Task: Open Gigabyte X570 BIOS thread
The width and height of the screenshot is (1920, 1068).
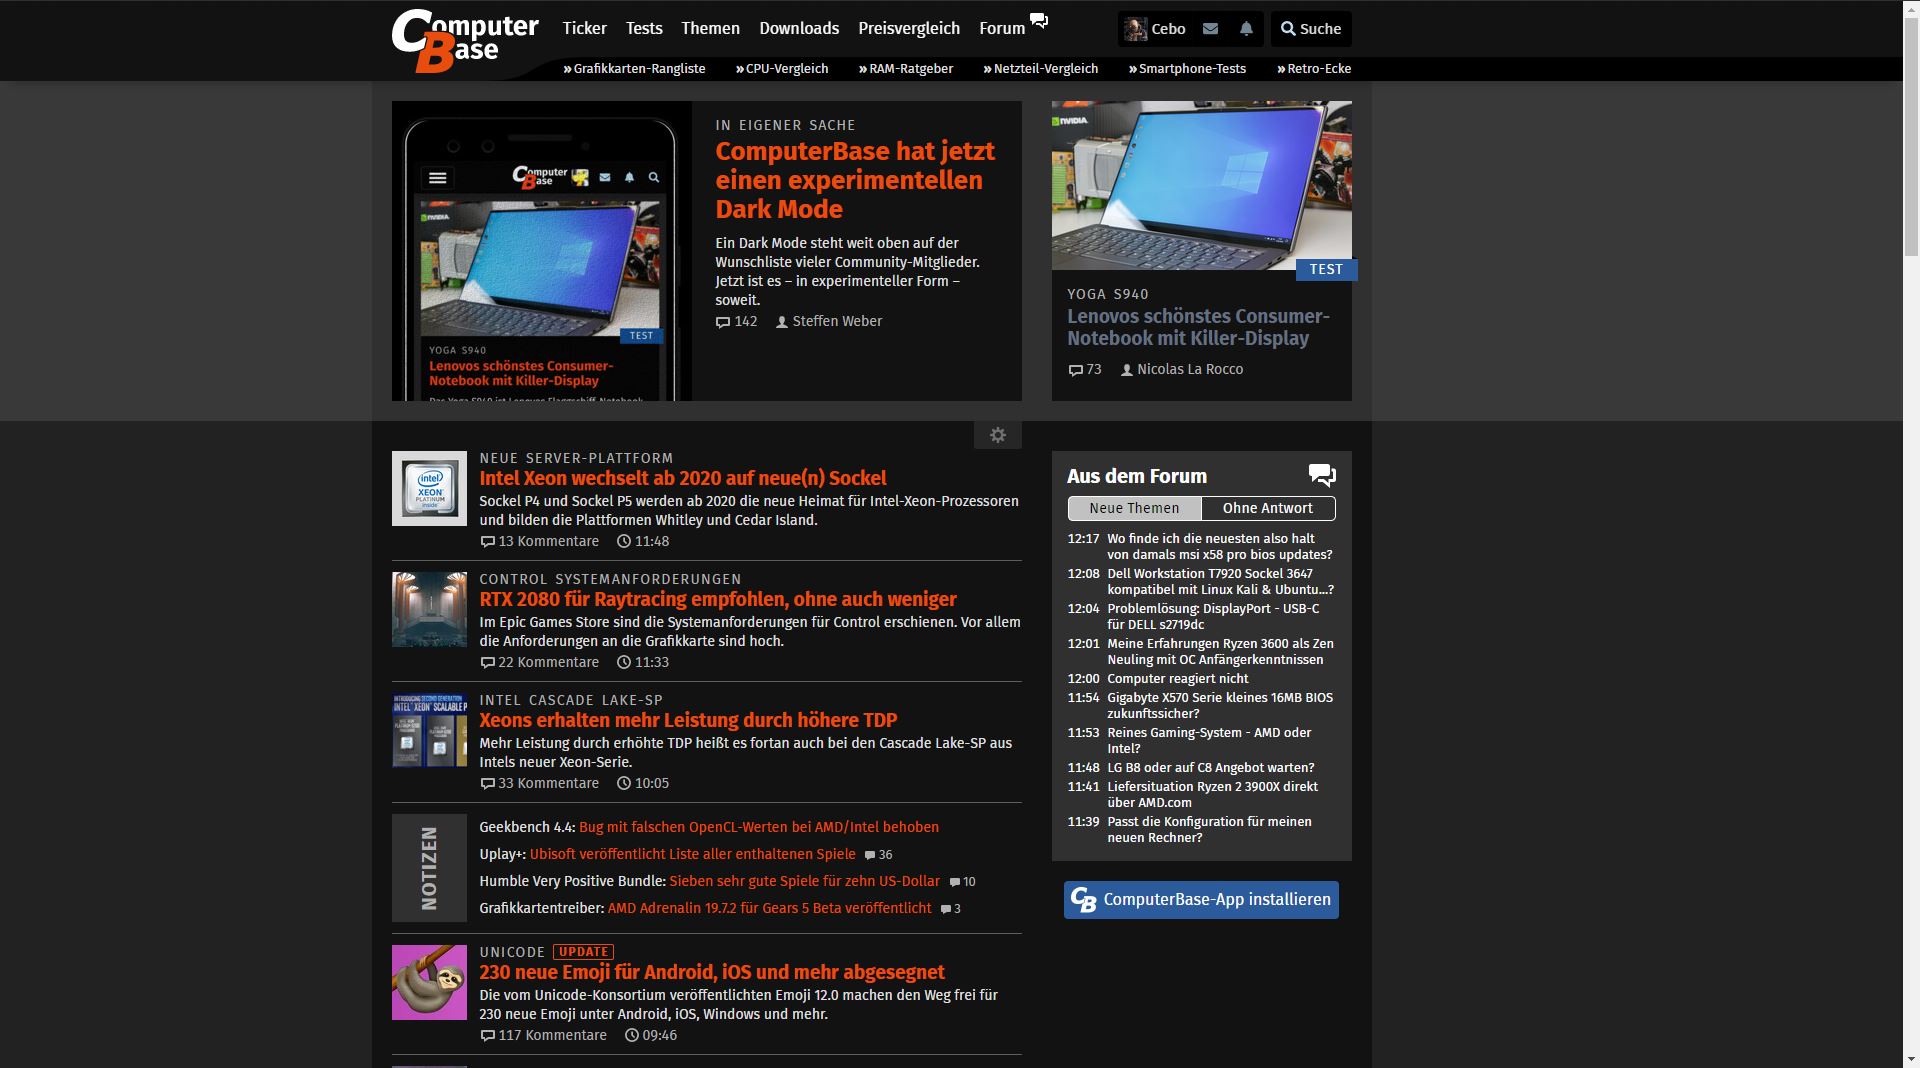Action: pos(1220,705)
